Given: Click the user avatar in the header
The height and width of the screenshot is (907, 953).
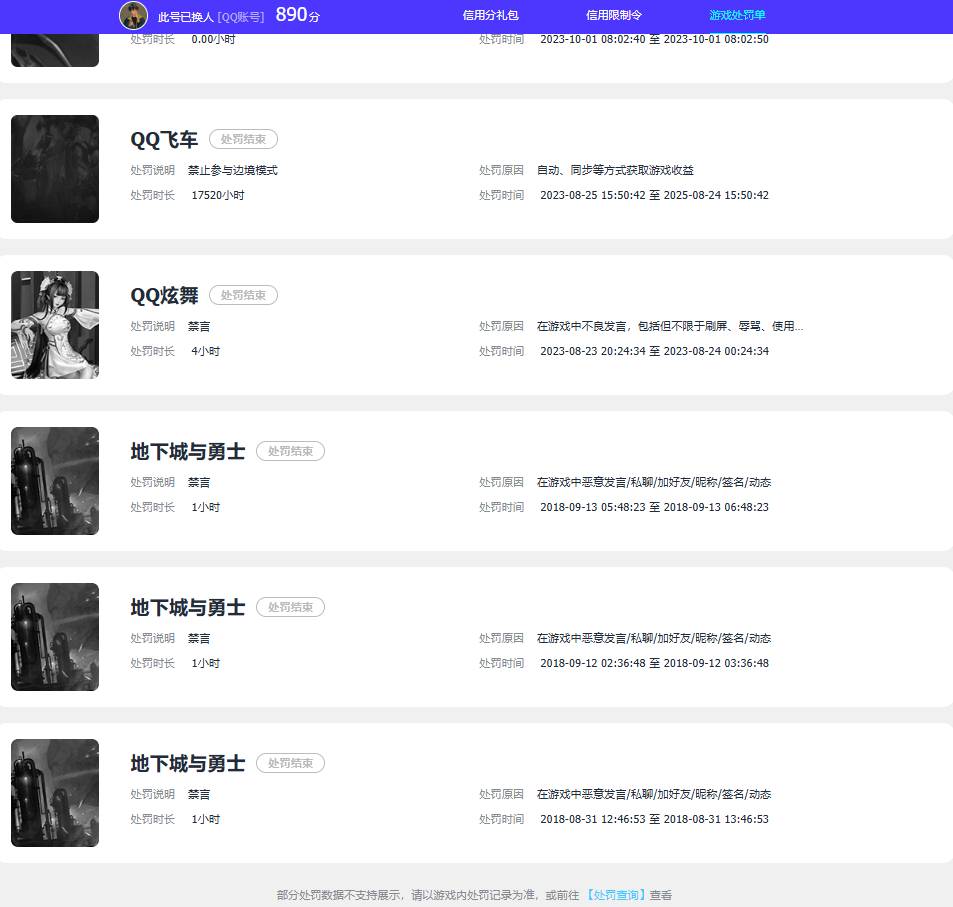Looking at the screenshot, I should (133, 15).
